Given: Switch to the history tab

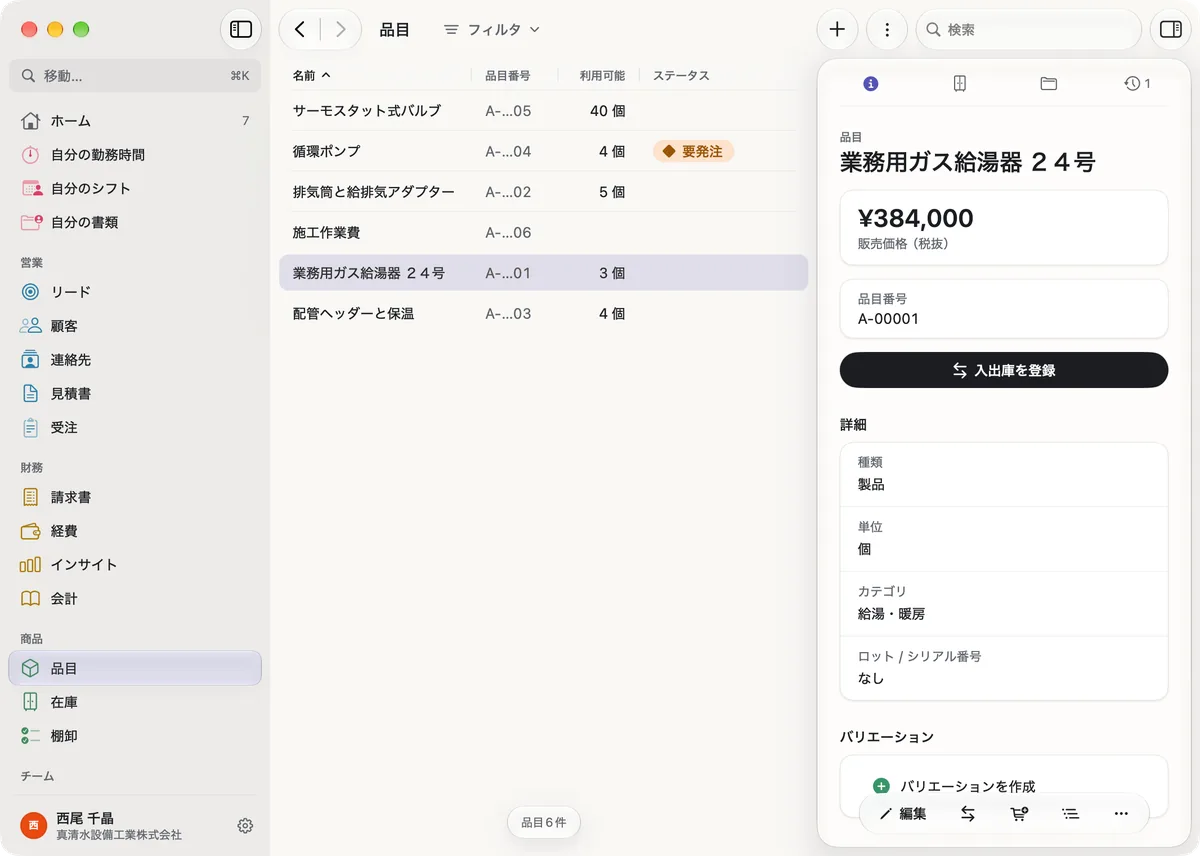Looking at the screenshot, I should (1137, 84).
